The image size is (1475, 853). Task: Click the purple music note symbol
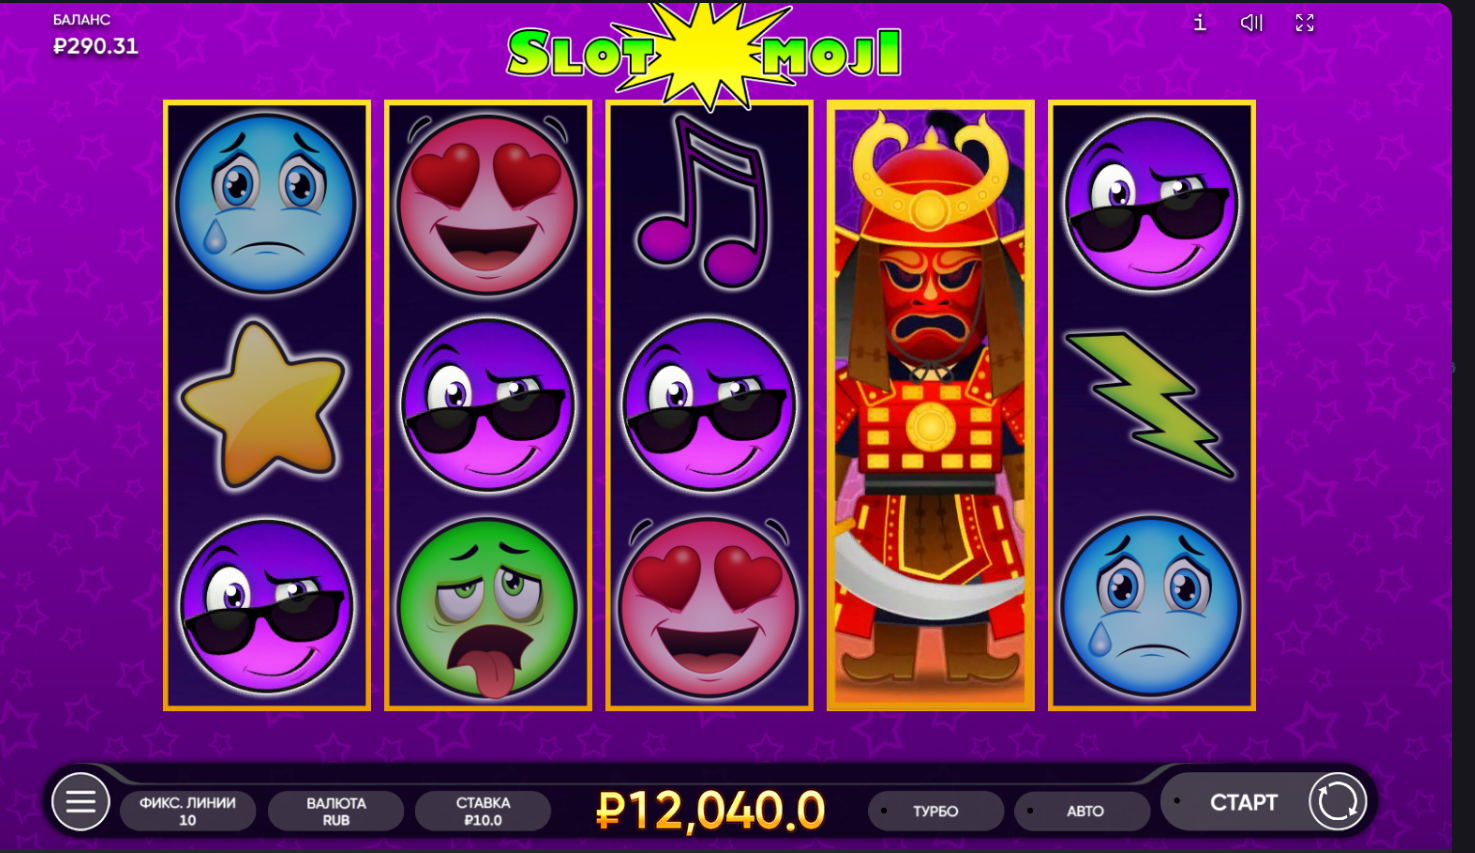pos(705,201)
